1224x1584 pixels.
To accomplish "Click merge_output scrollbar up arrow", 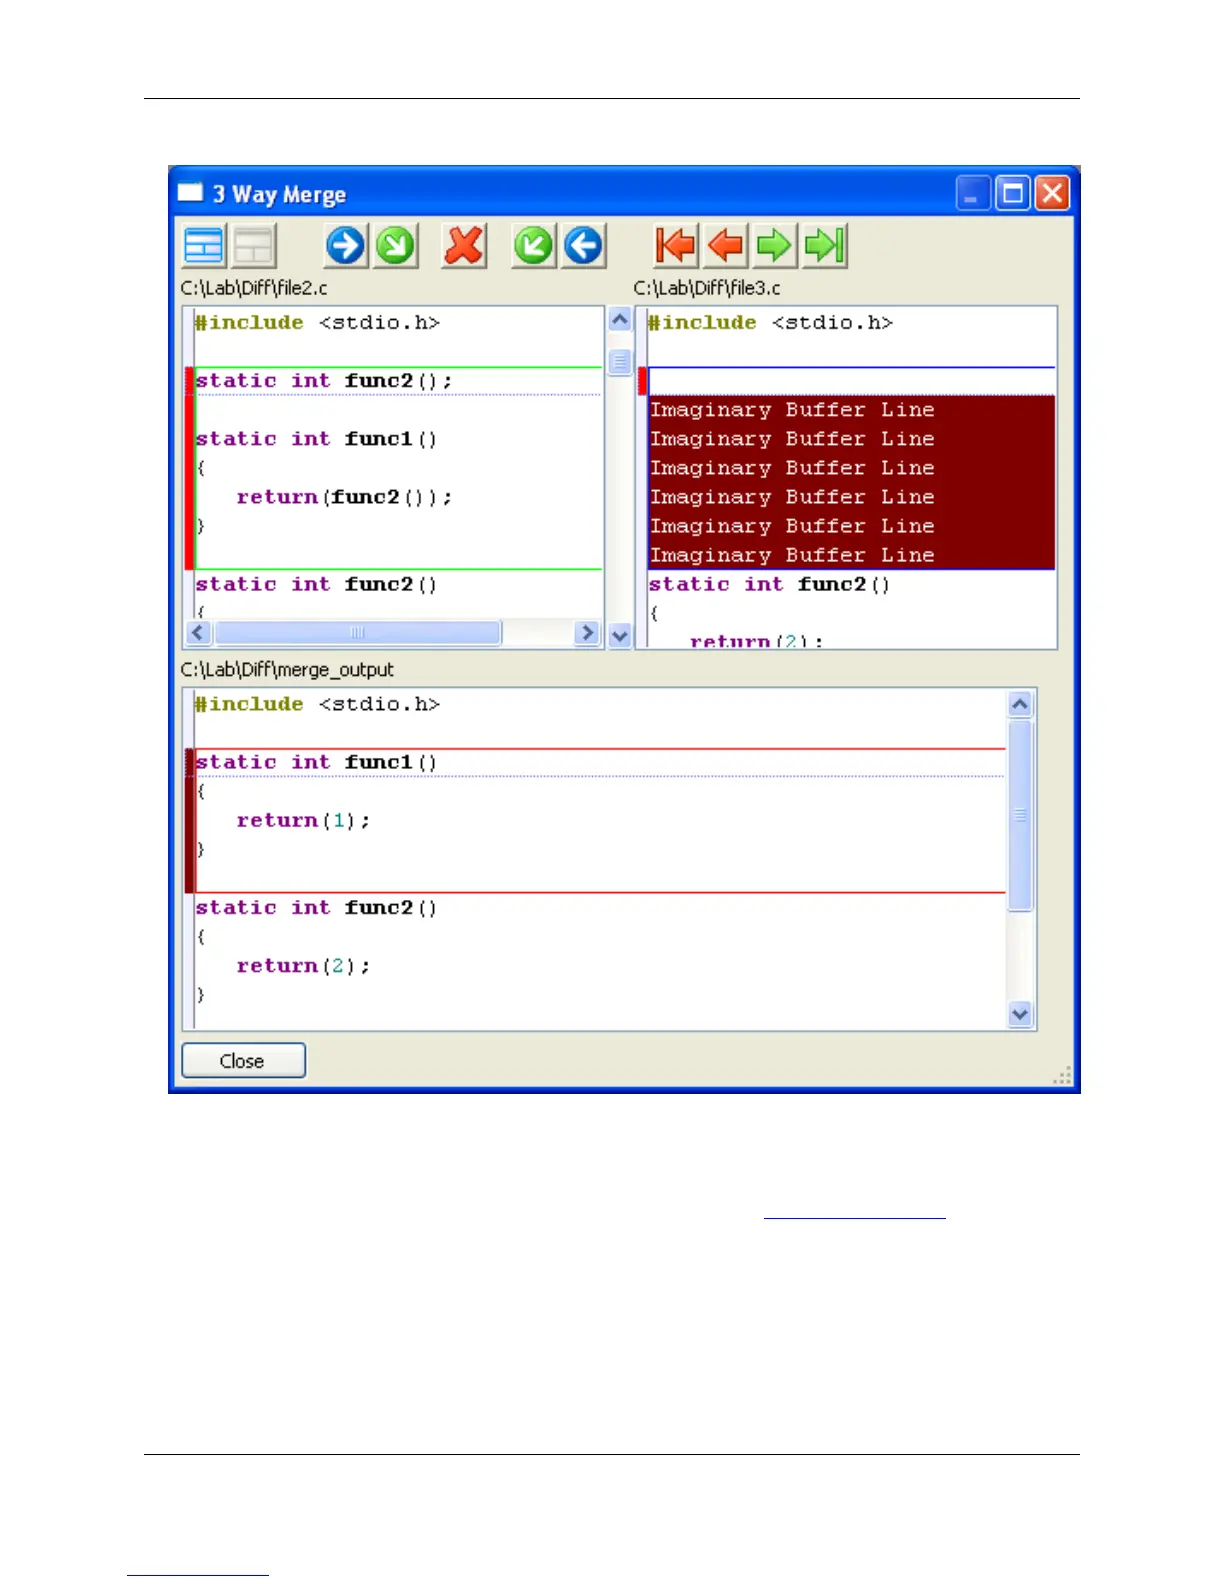I will point(1020,704).
